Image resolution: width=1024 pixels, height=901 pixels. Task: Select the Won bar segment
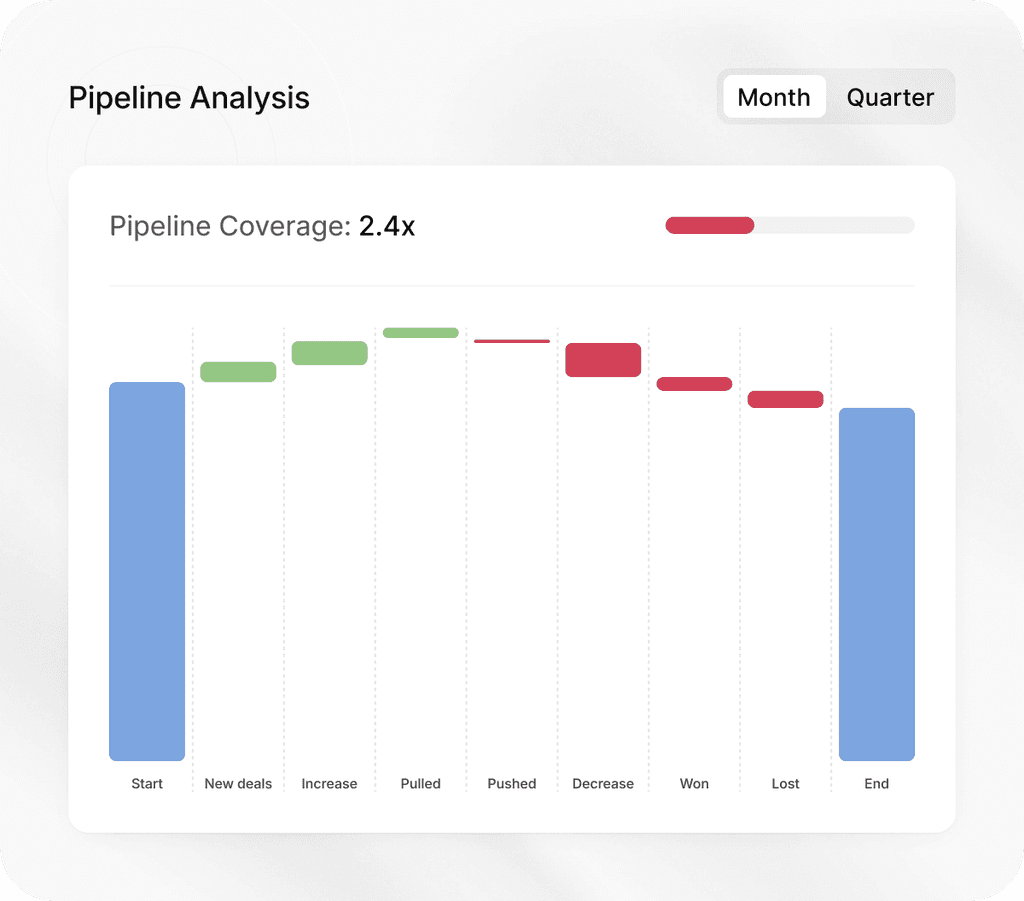[694, 383]
